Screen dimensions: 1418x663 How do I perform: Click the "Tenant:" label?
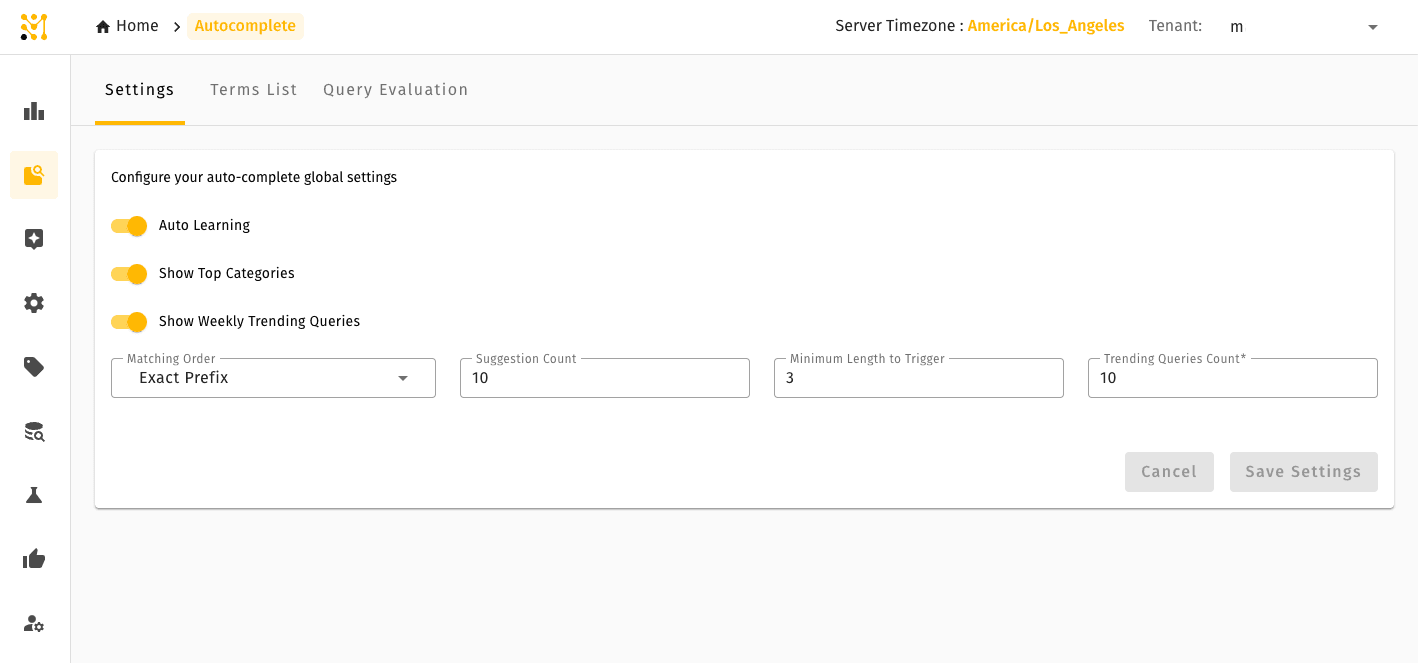click(1175, 26)
